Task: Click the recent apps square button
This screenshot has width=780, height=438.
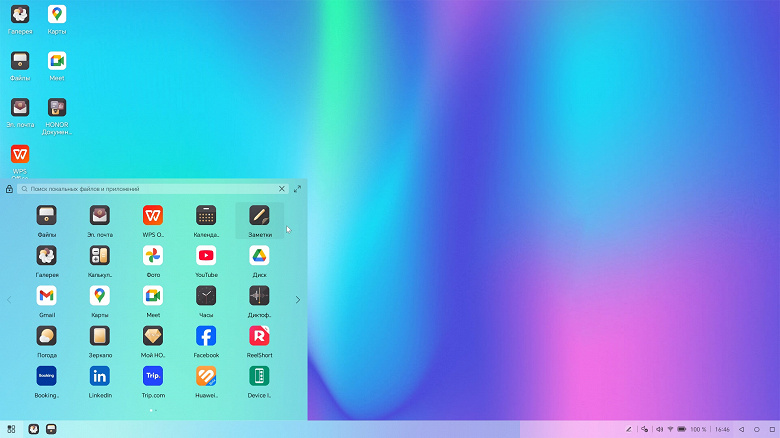Action: tap(772, 429)
